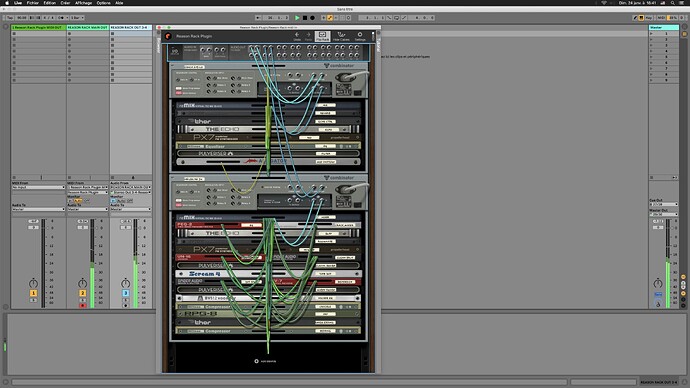Open Reason Rack Plugin Settings gear
The height and width of the screenshot is (388, 690).
coord(360,36)
